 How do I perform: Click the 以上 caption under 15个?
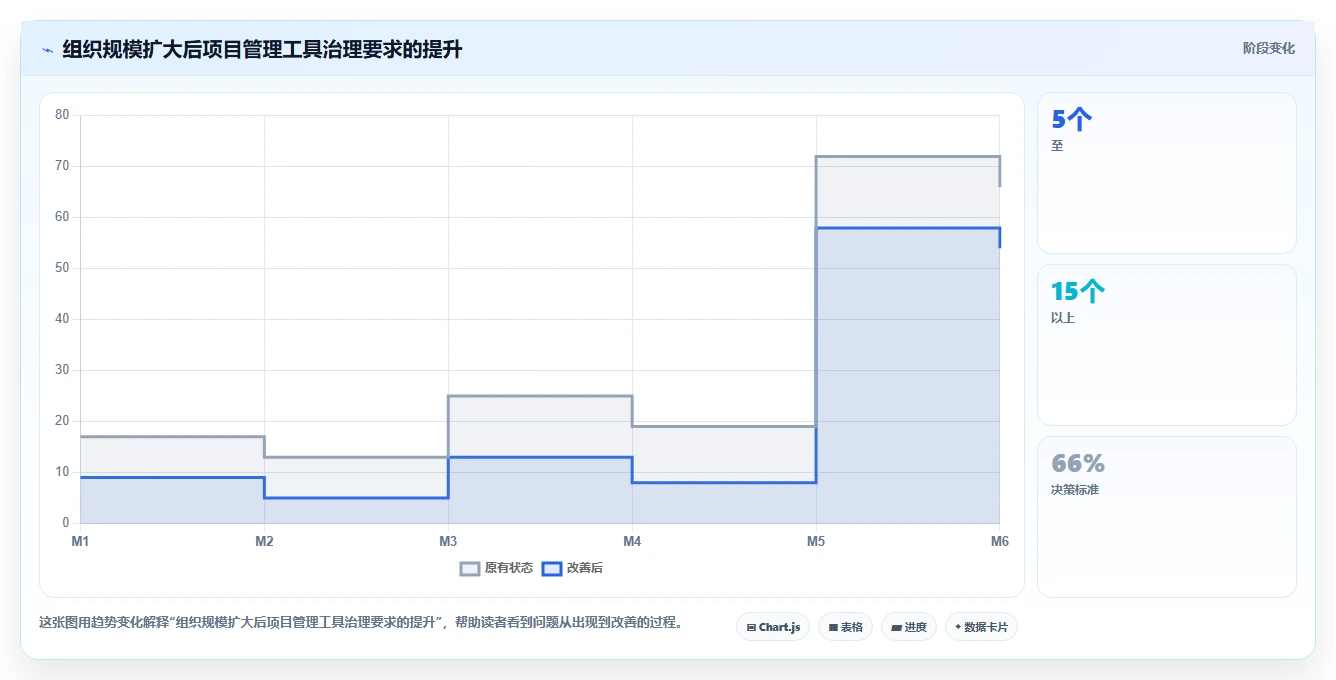coord(1063,318)
